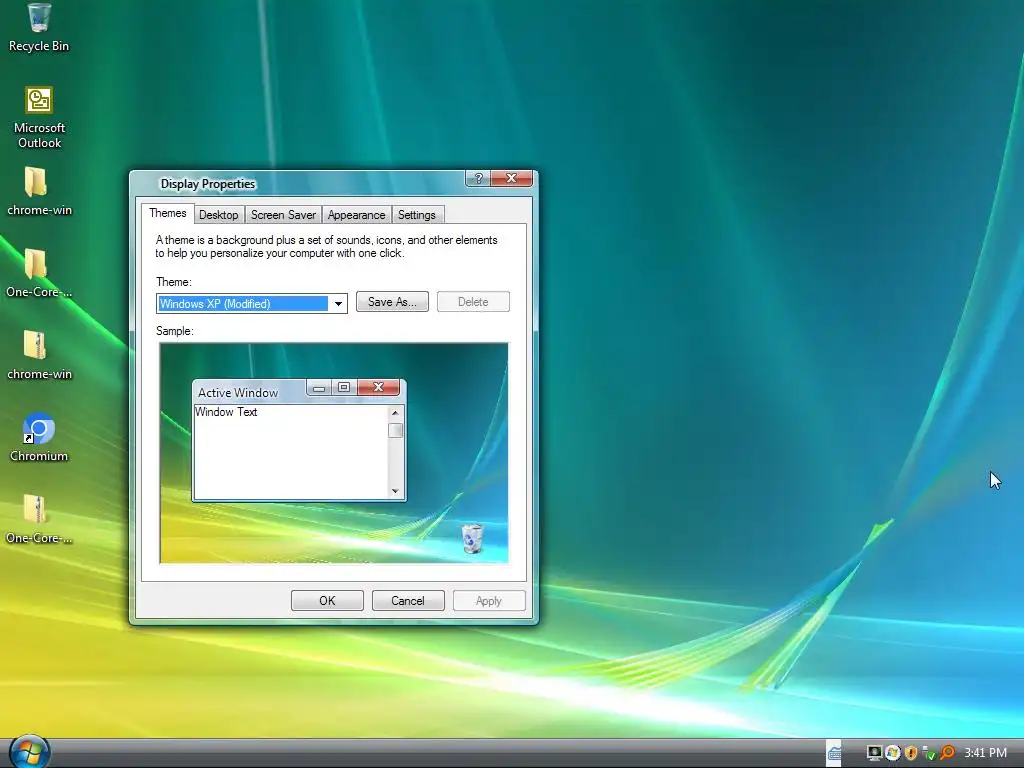Go to the Settings tab

coord(417,215)
